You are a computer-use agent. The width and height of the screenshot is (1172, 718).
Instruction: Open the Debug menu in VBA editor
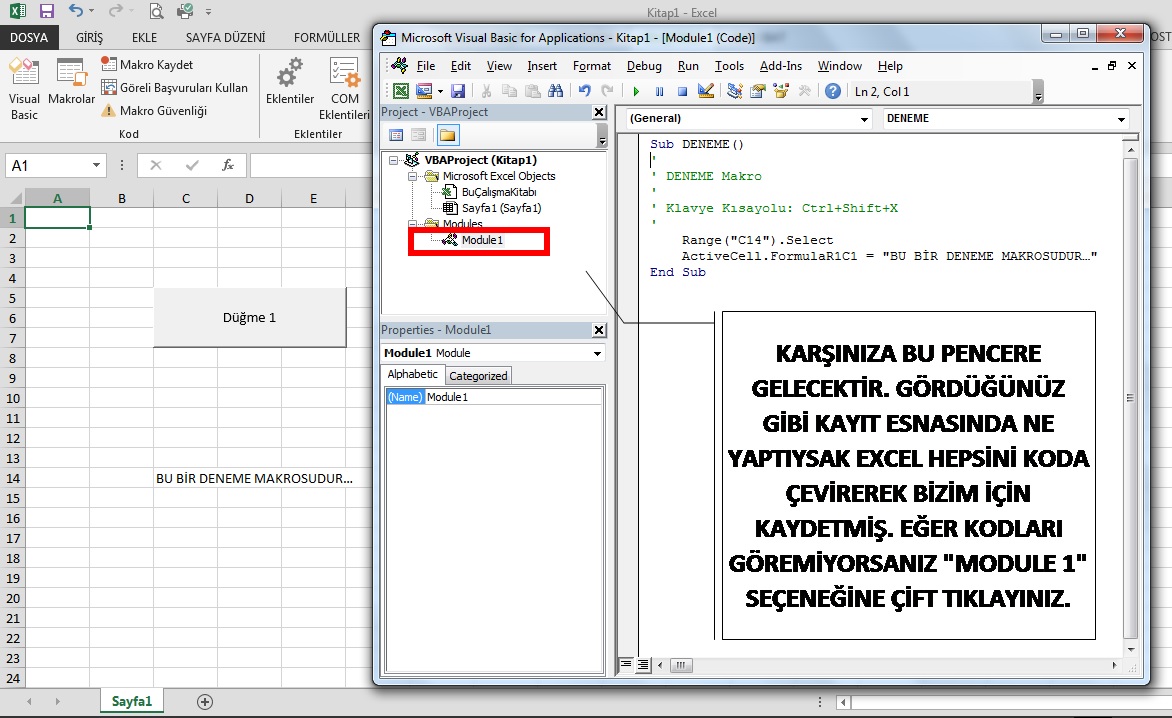click(644, 66)
